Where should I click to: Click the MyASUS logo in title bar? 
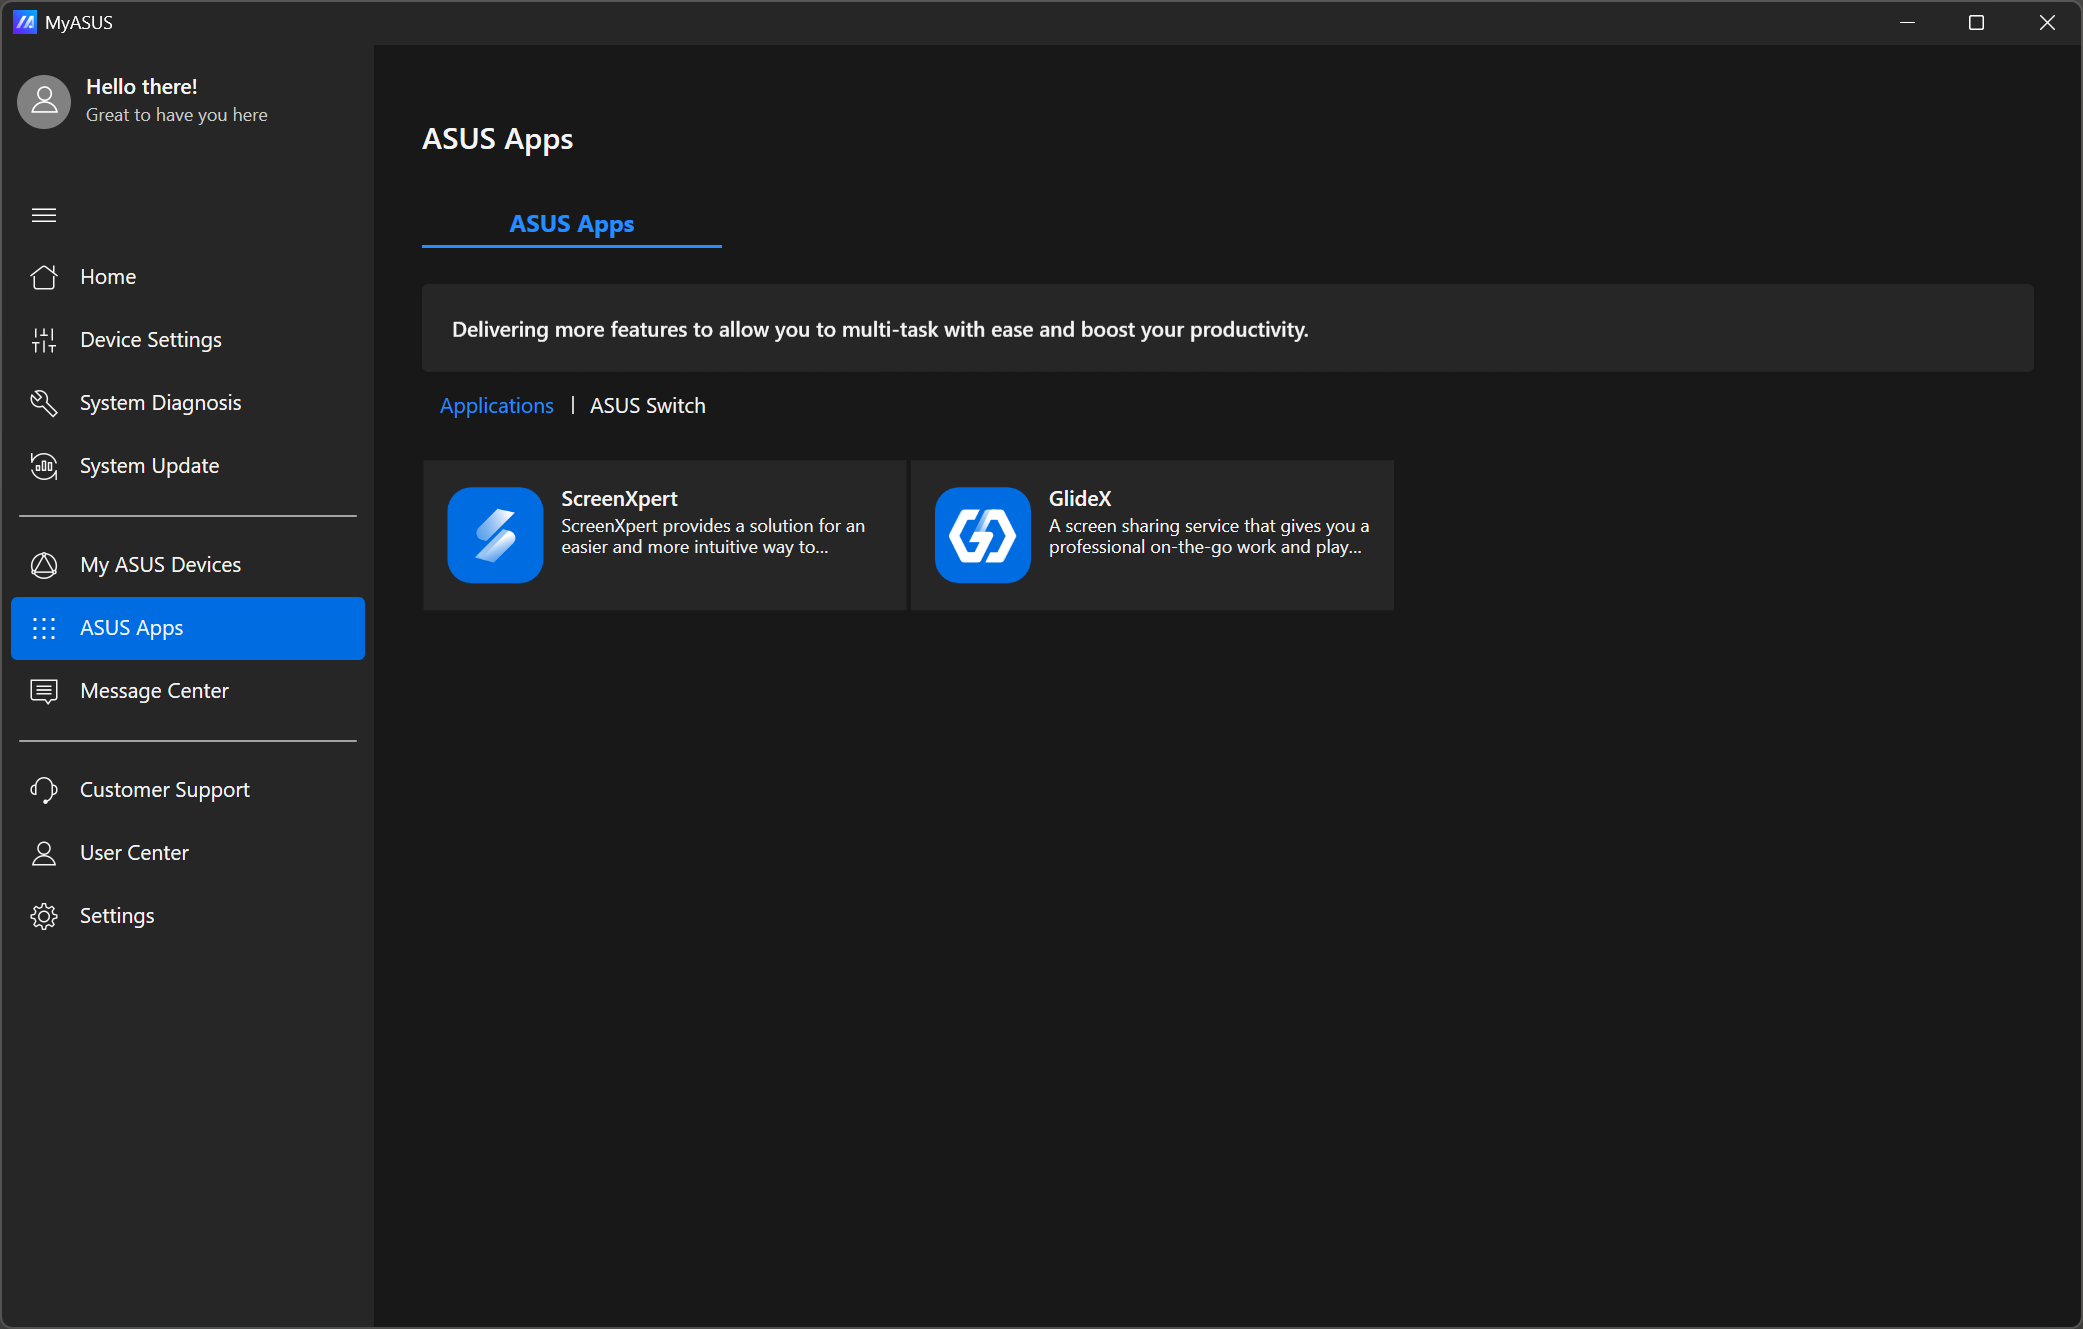click(x=25, y=22)
